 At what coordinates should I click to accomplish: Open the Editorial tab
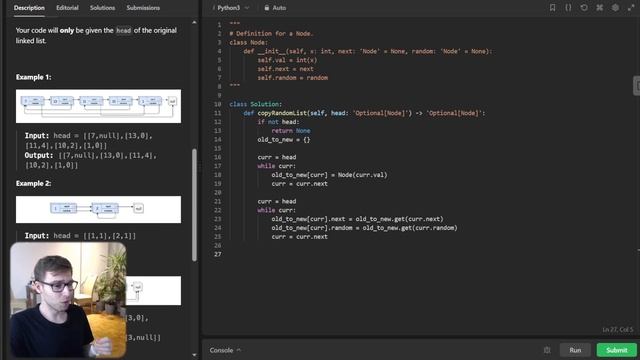click(x=67, y=8)
